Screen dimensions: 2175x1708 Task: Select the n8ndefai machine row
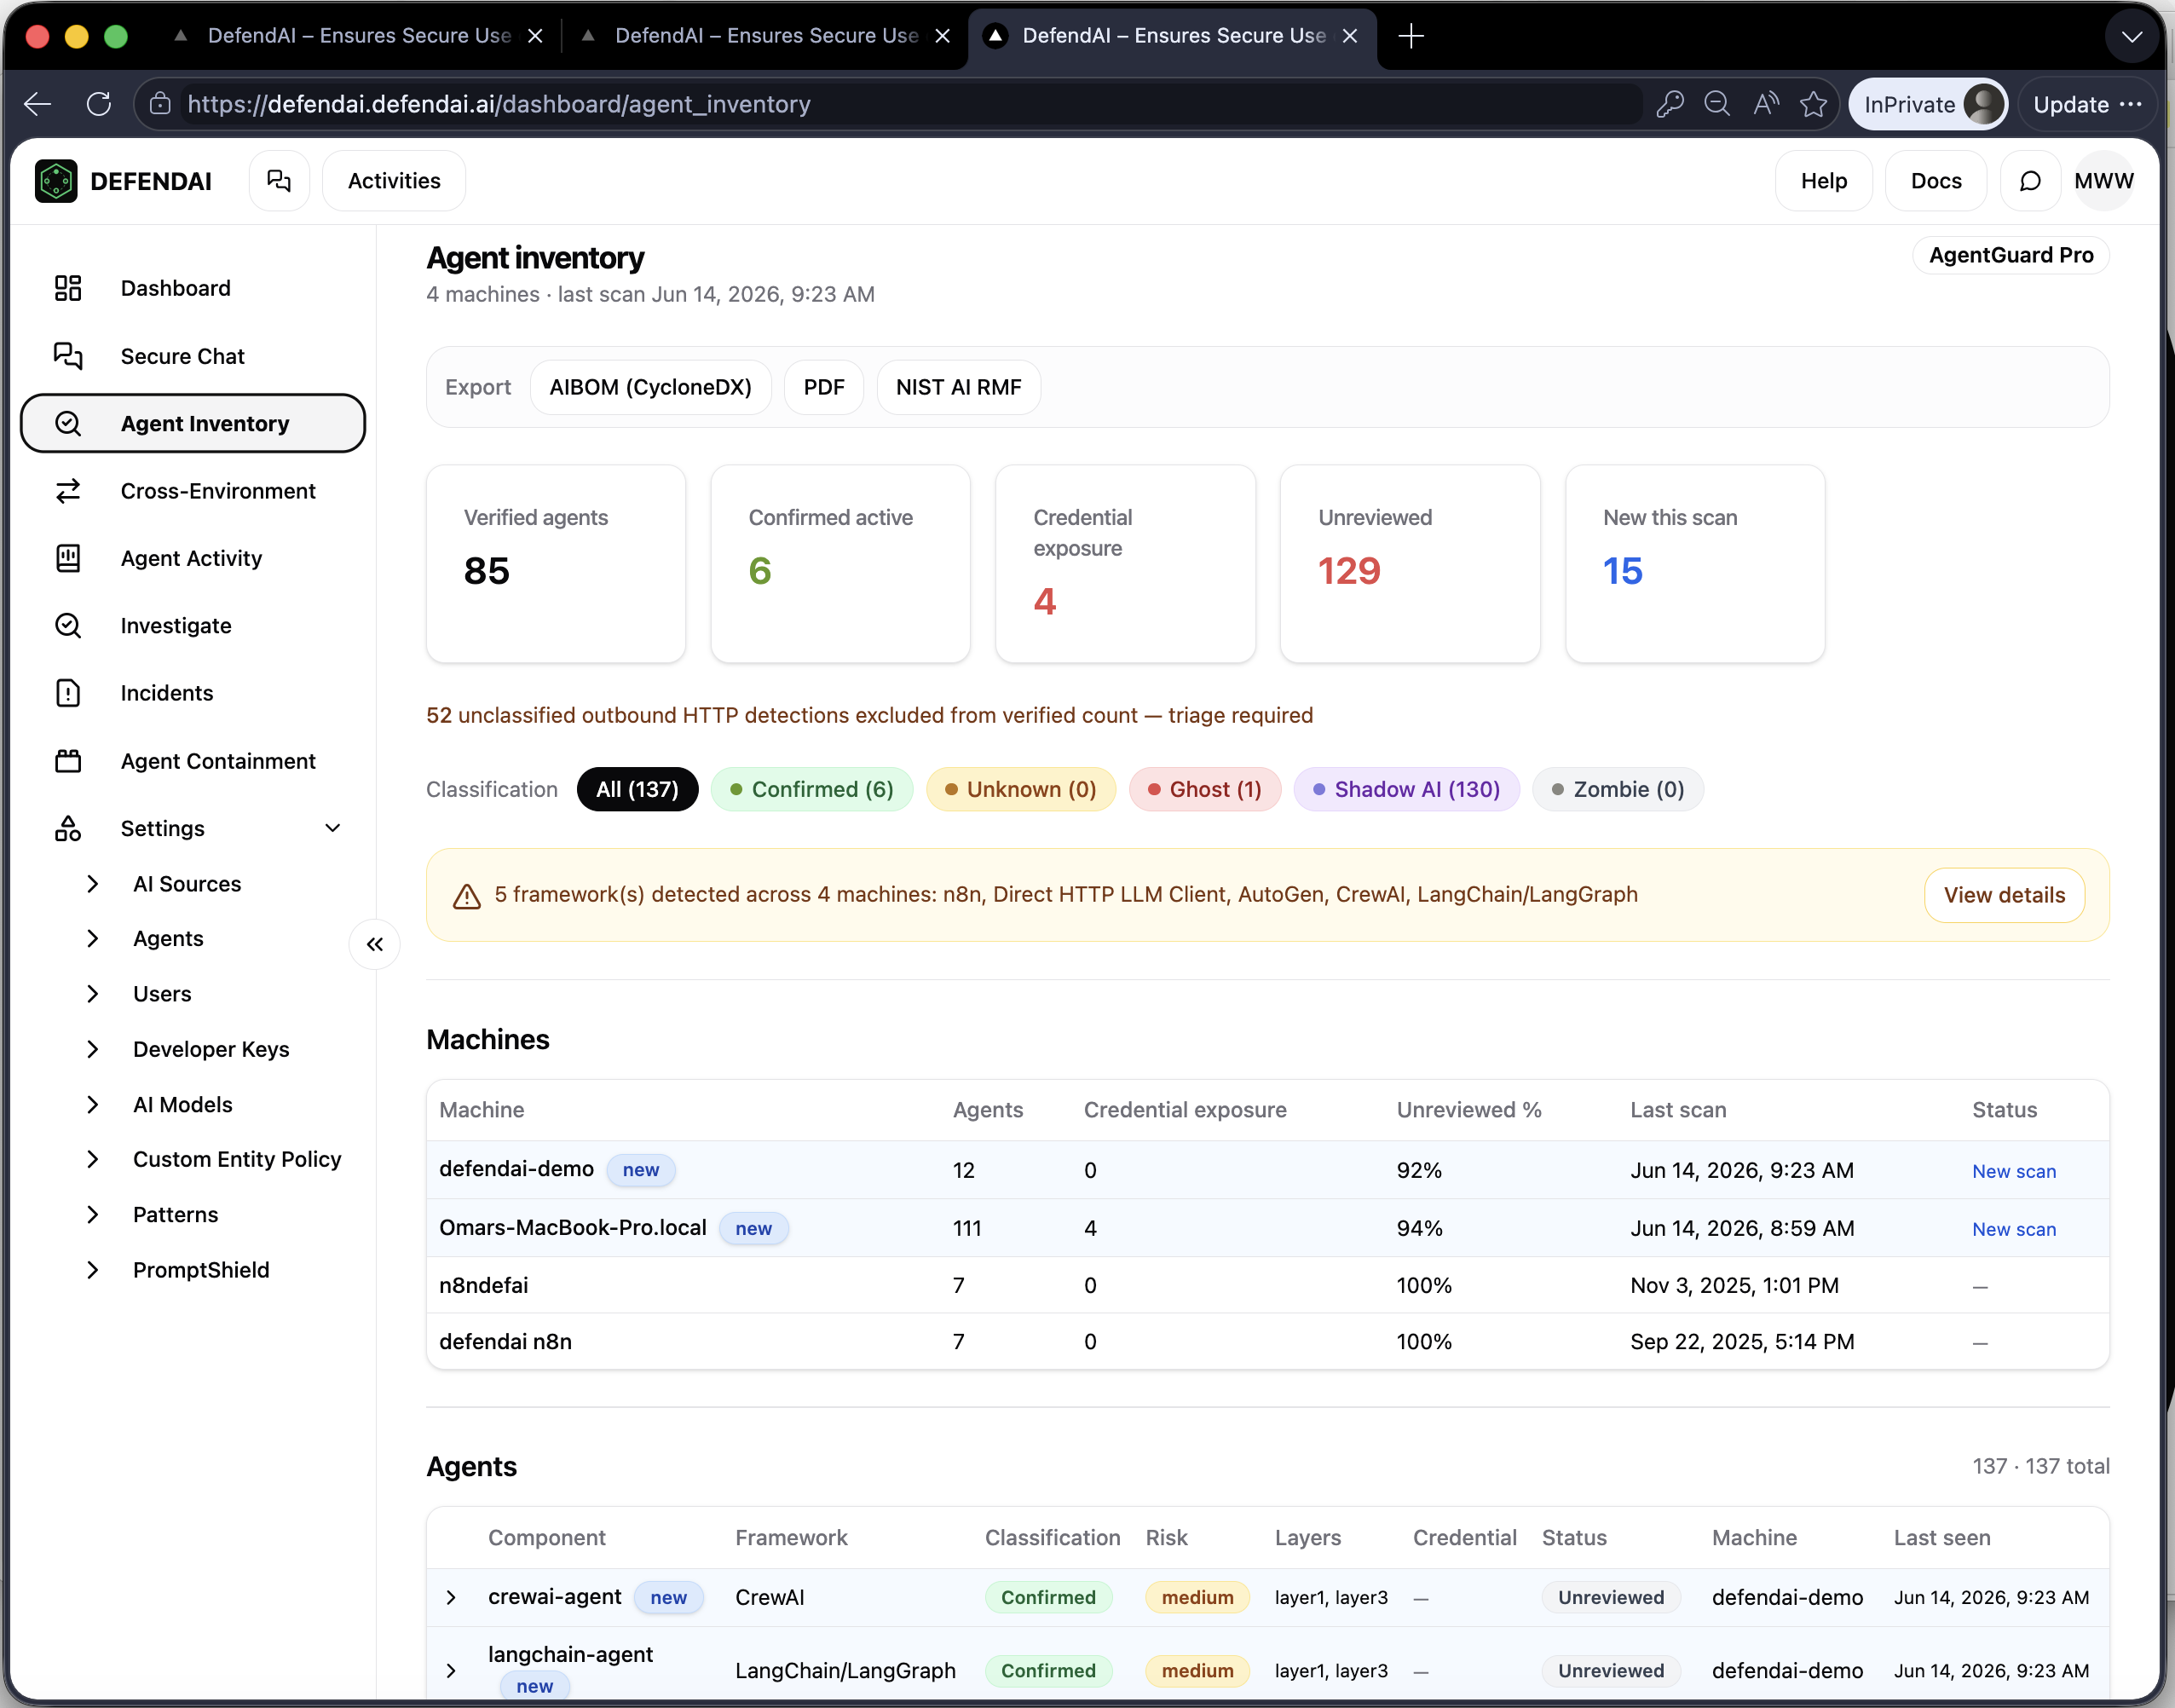1268,1286
